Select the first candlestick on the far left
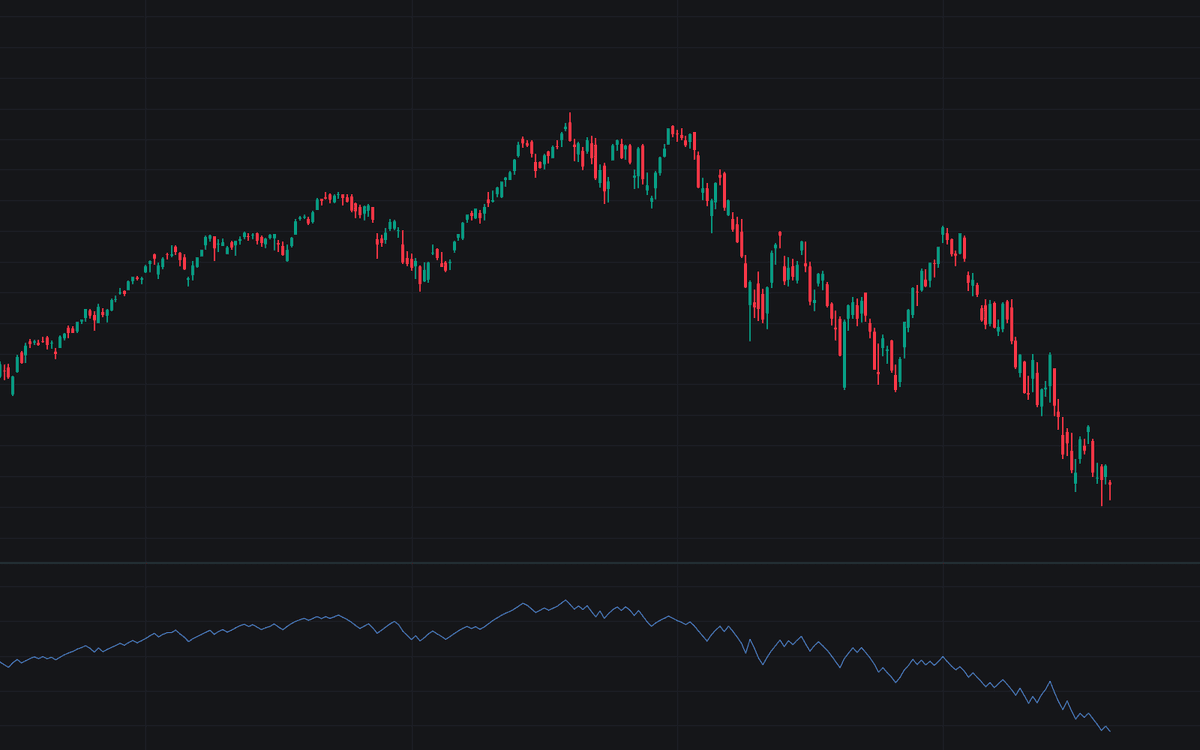Image resolution: width=1200 pixels, height=750 pixels. tap(1, 370)
